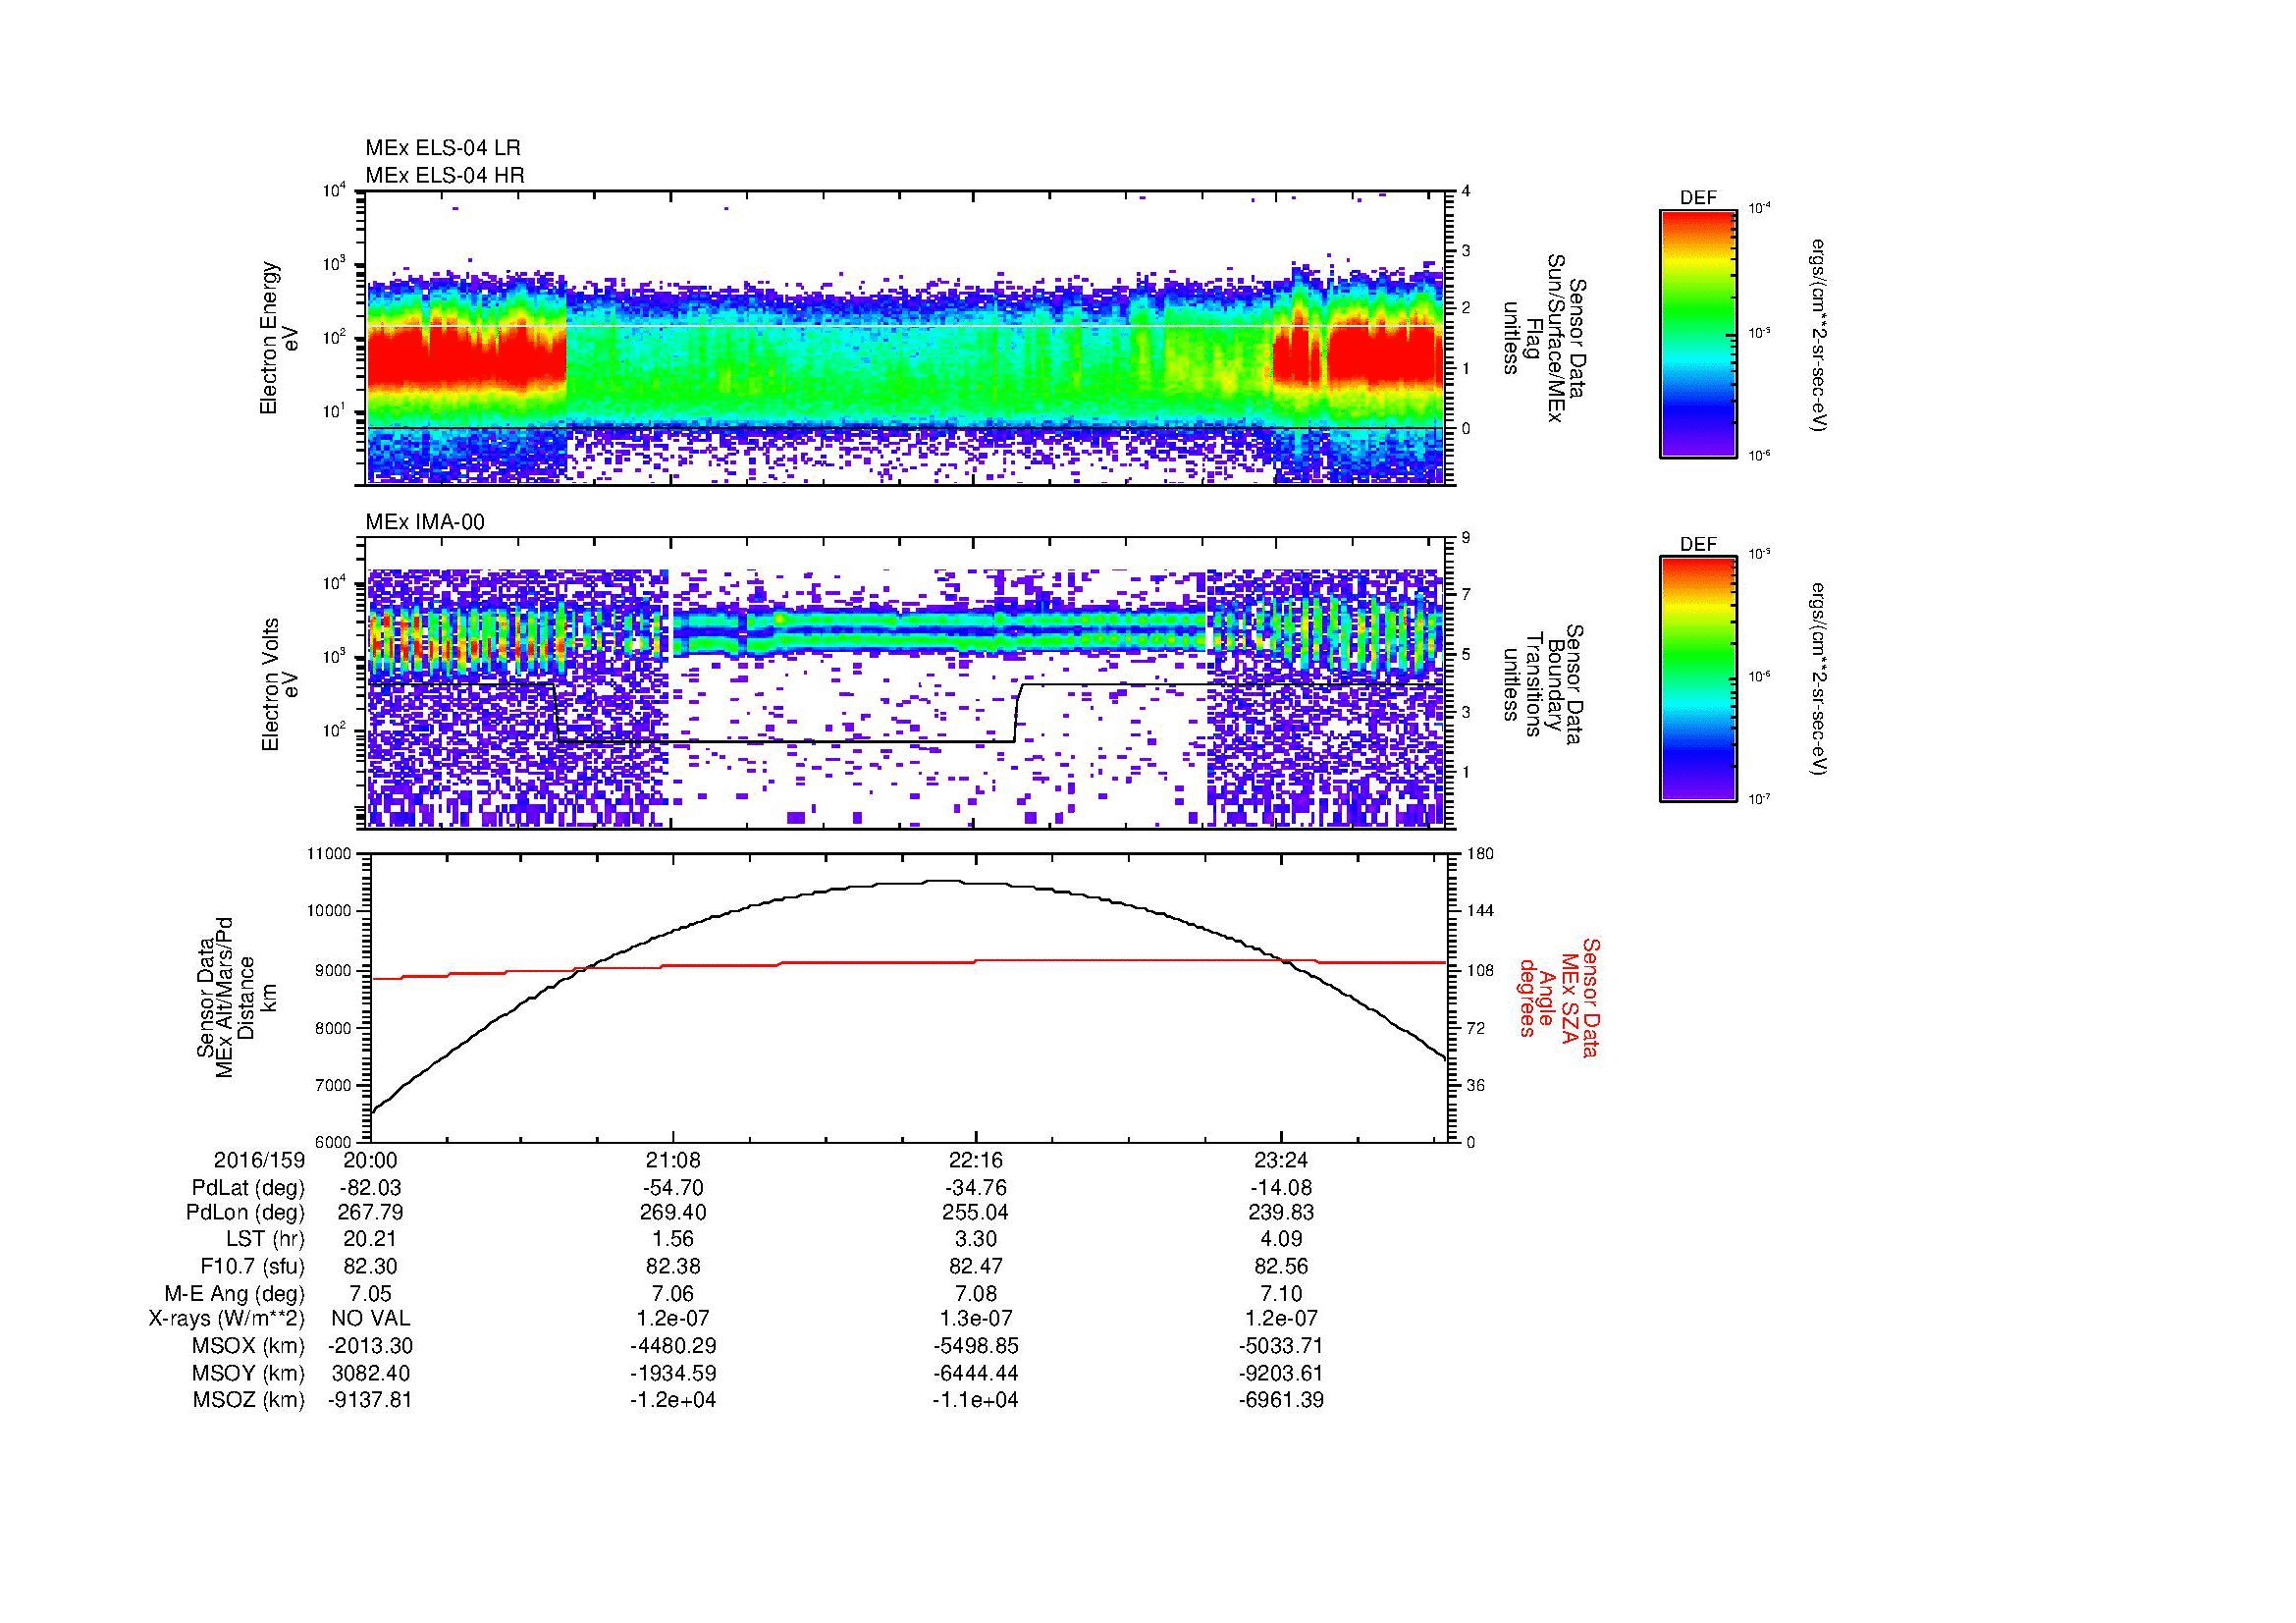2296x1623 pixels.
Task: Click the 180 SZA axis tick label
Action: click(x=1480, y=854)
